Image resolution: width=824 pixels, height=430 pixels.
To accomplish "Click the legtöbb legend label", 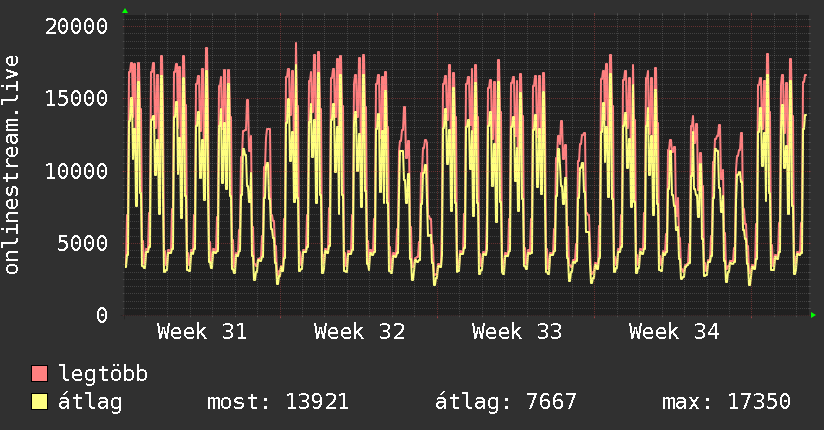I will pyautogui.click(x=103, y=373).
